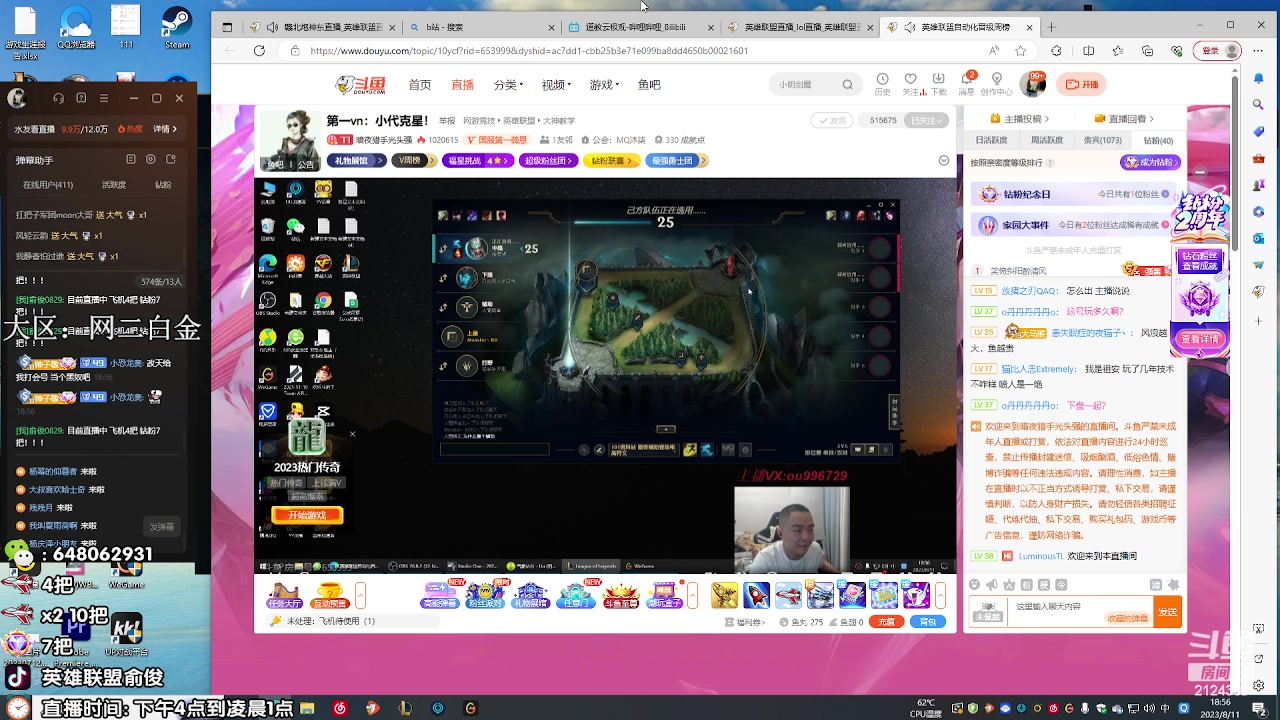Open Steam desktop shortcut
Viewport: 1280px width, 720px height.
click(x=177, y=27)
